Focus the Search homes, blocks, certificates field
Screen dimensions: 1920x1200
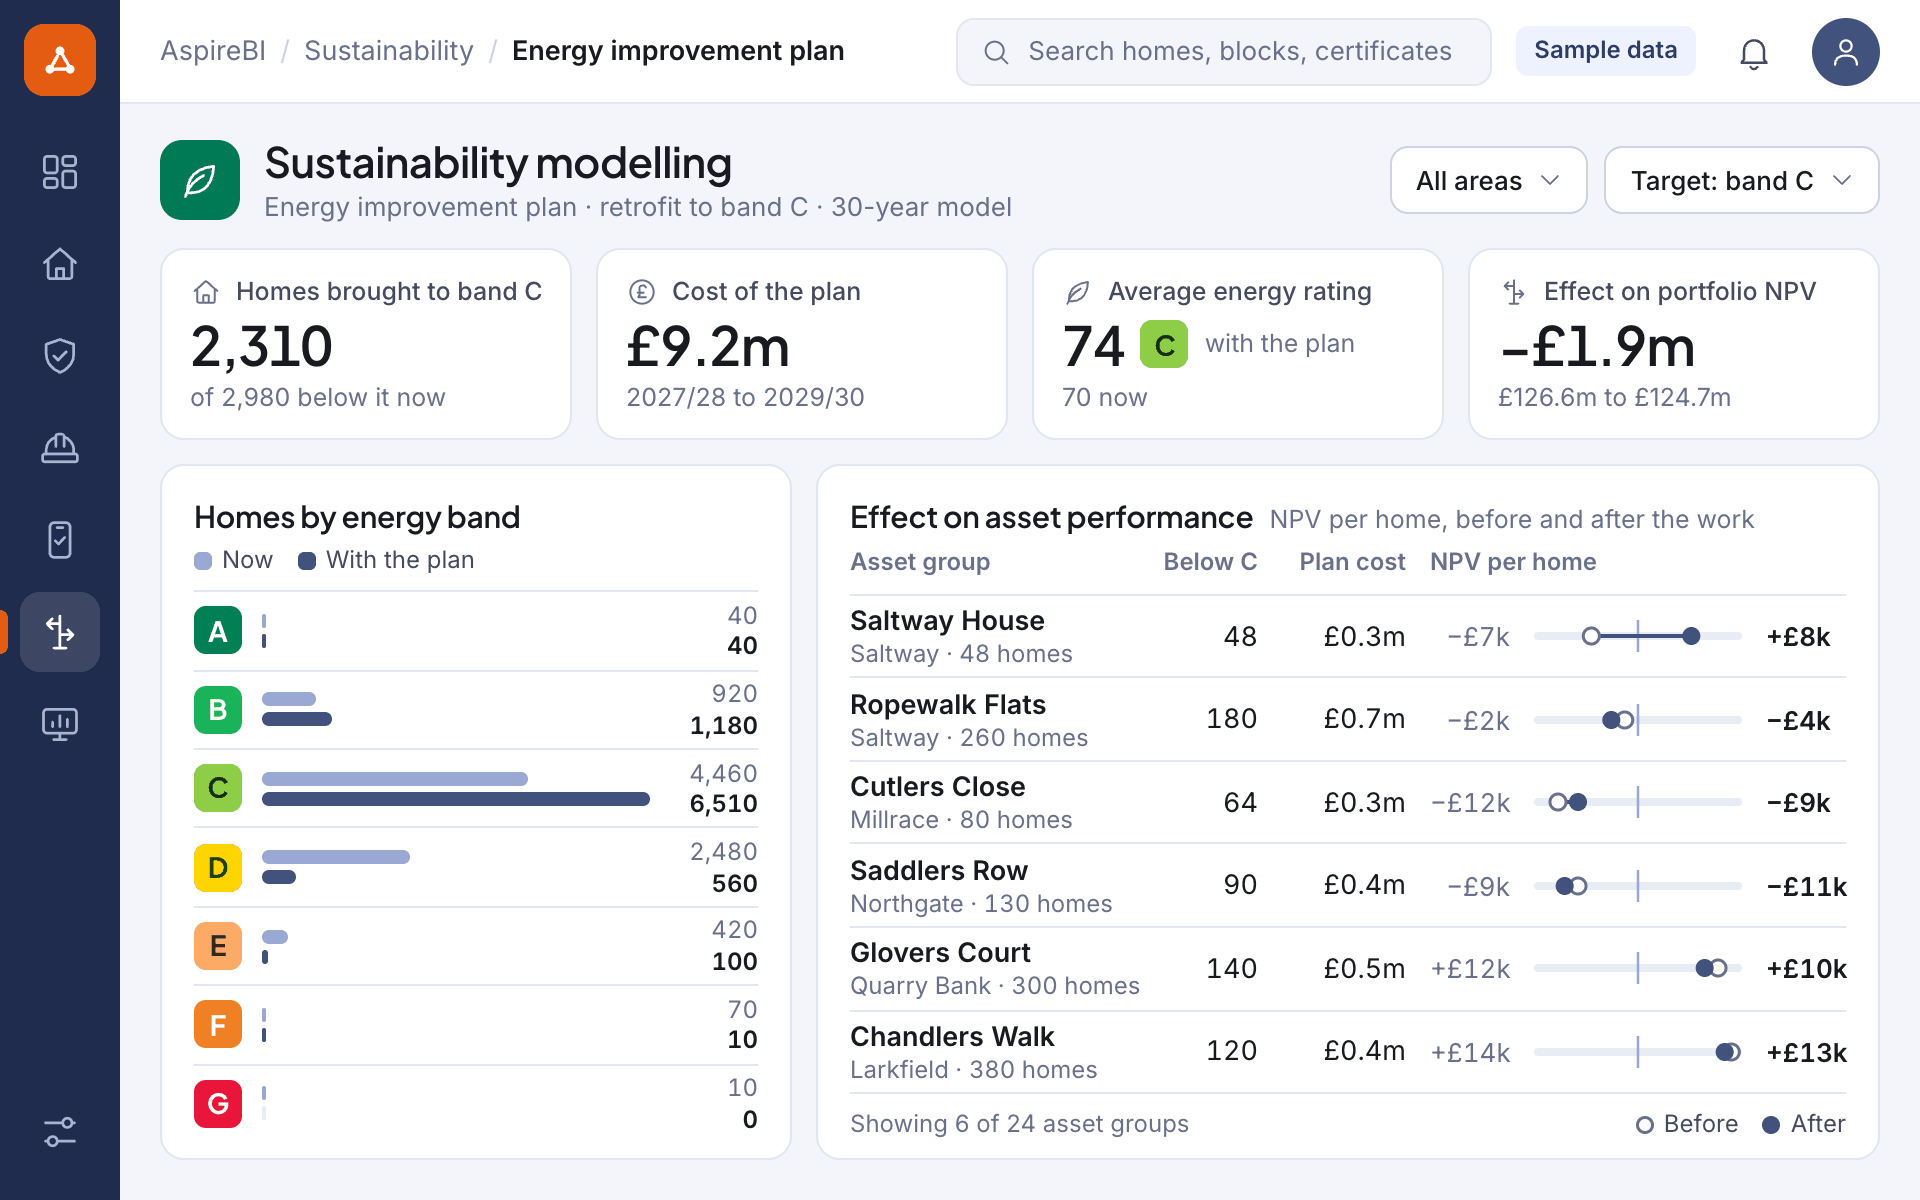1223,52
